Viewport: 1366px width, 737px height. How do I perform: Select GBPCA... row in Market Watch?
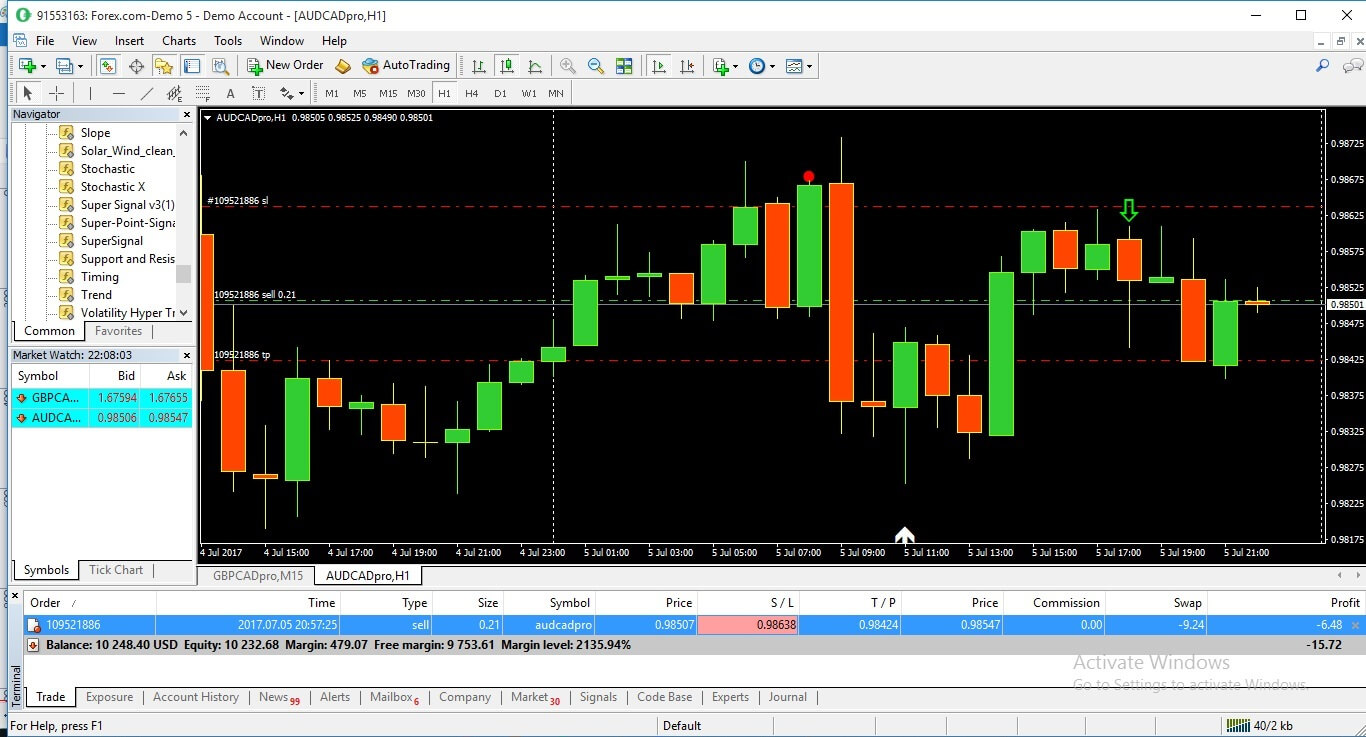coord(101,398)
